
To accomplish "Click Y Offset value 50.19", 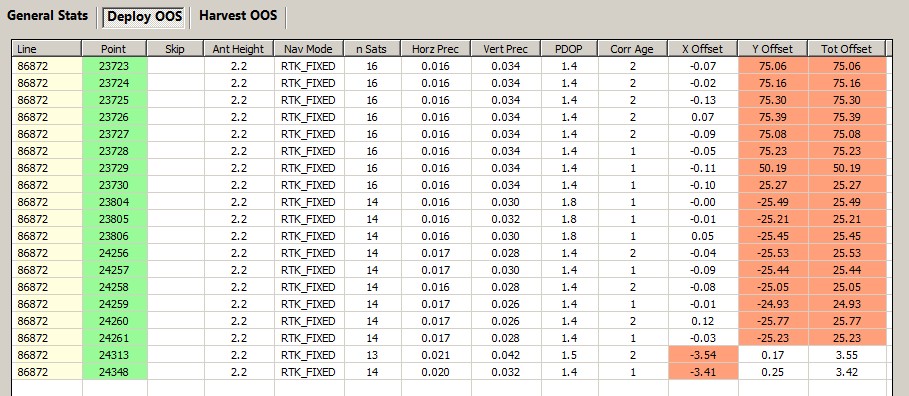I will coord(773,168).
